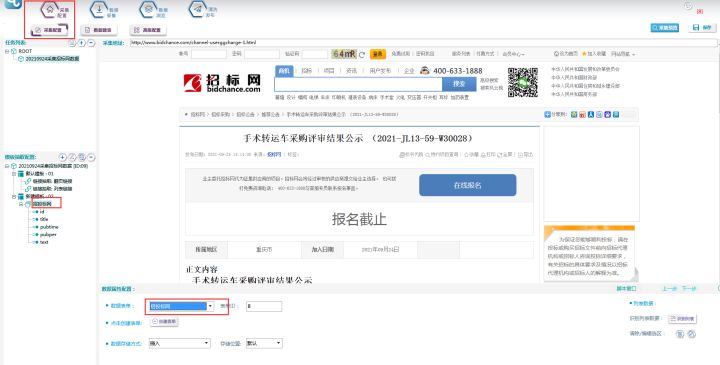Click the webpage account input field
Screen dimensions: 720x365
[209, 54]
